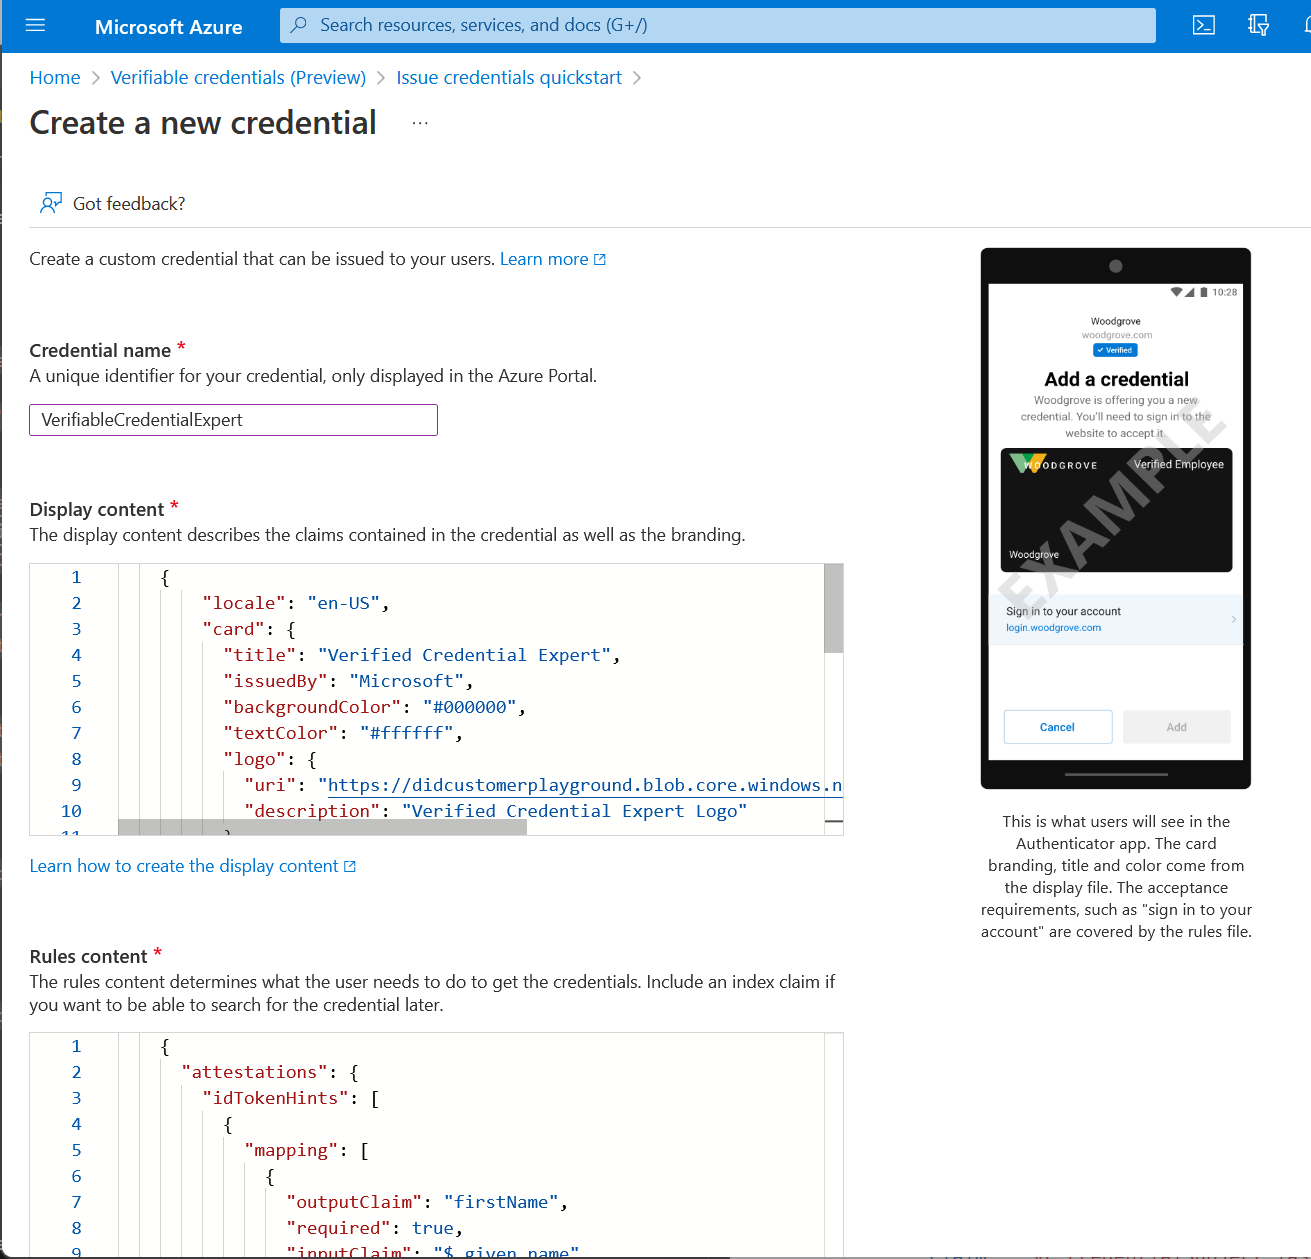Open the hamburger portal menu
The width and height of the screenshot is (1311, 1259).
coord(35,25)
